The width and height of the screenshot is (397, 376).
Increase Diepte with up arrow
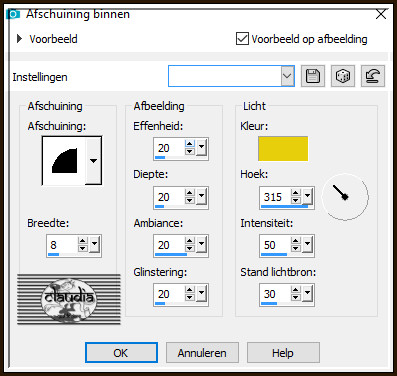pos(190,193)
